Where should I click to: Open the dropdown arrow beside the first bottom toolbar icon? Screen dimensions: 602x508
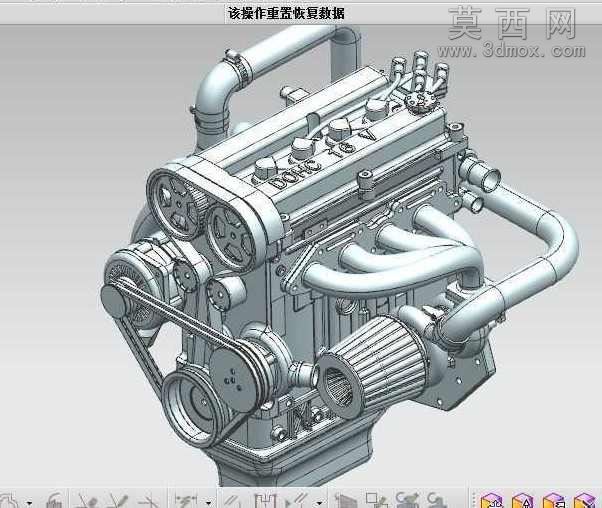point(30,503)
